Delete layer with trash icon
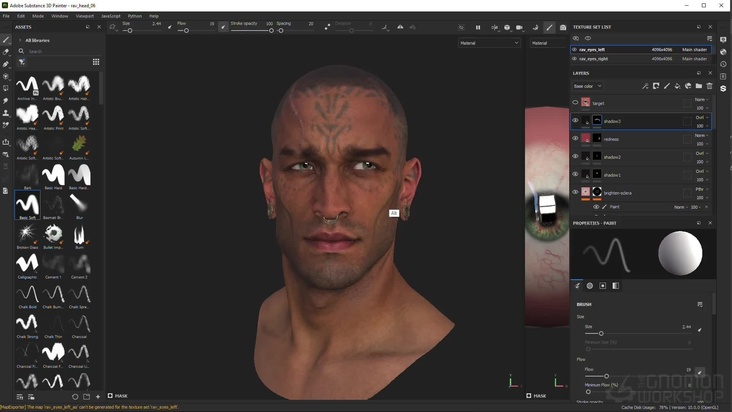The height and width of the screenshot is (412, 732). 710,86
